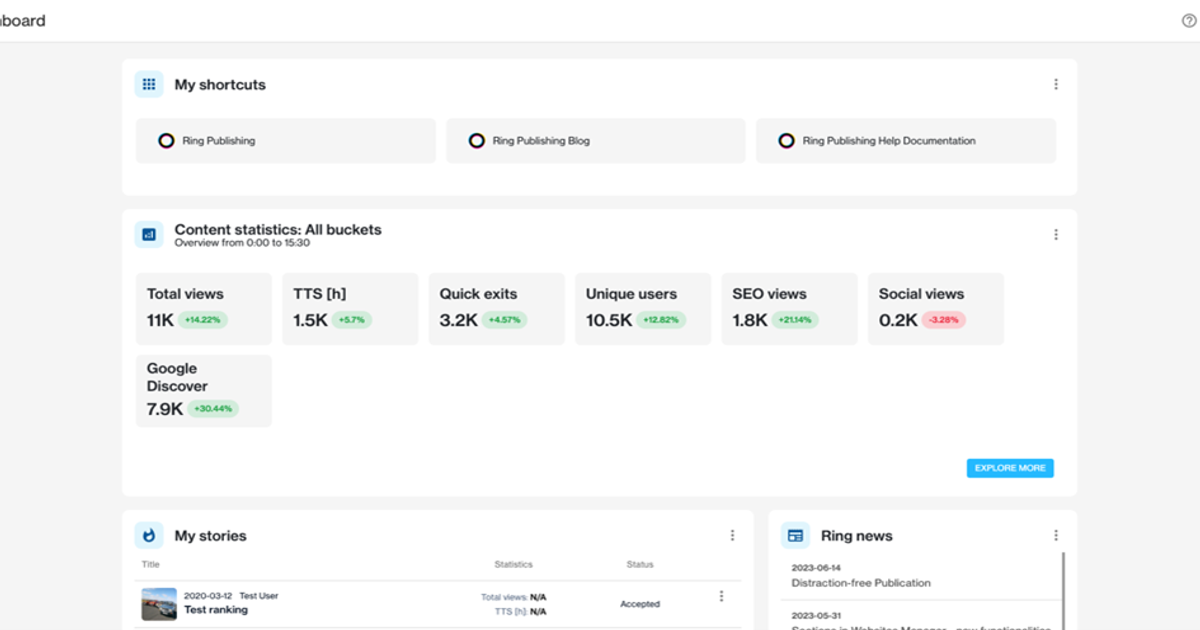Click the My shortcuts grid icon

[148, 84]
